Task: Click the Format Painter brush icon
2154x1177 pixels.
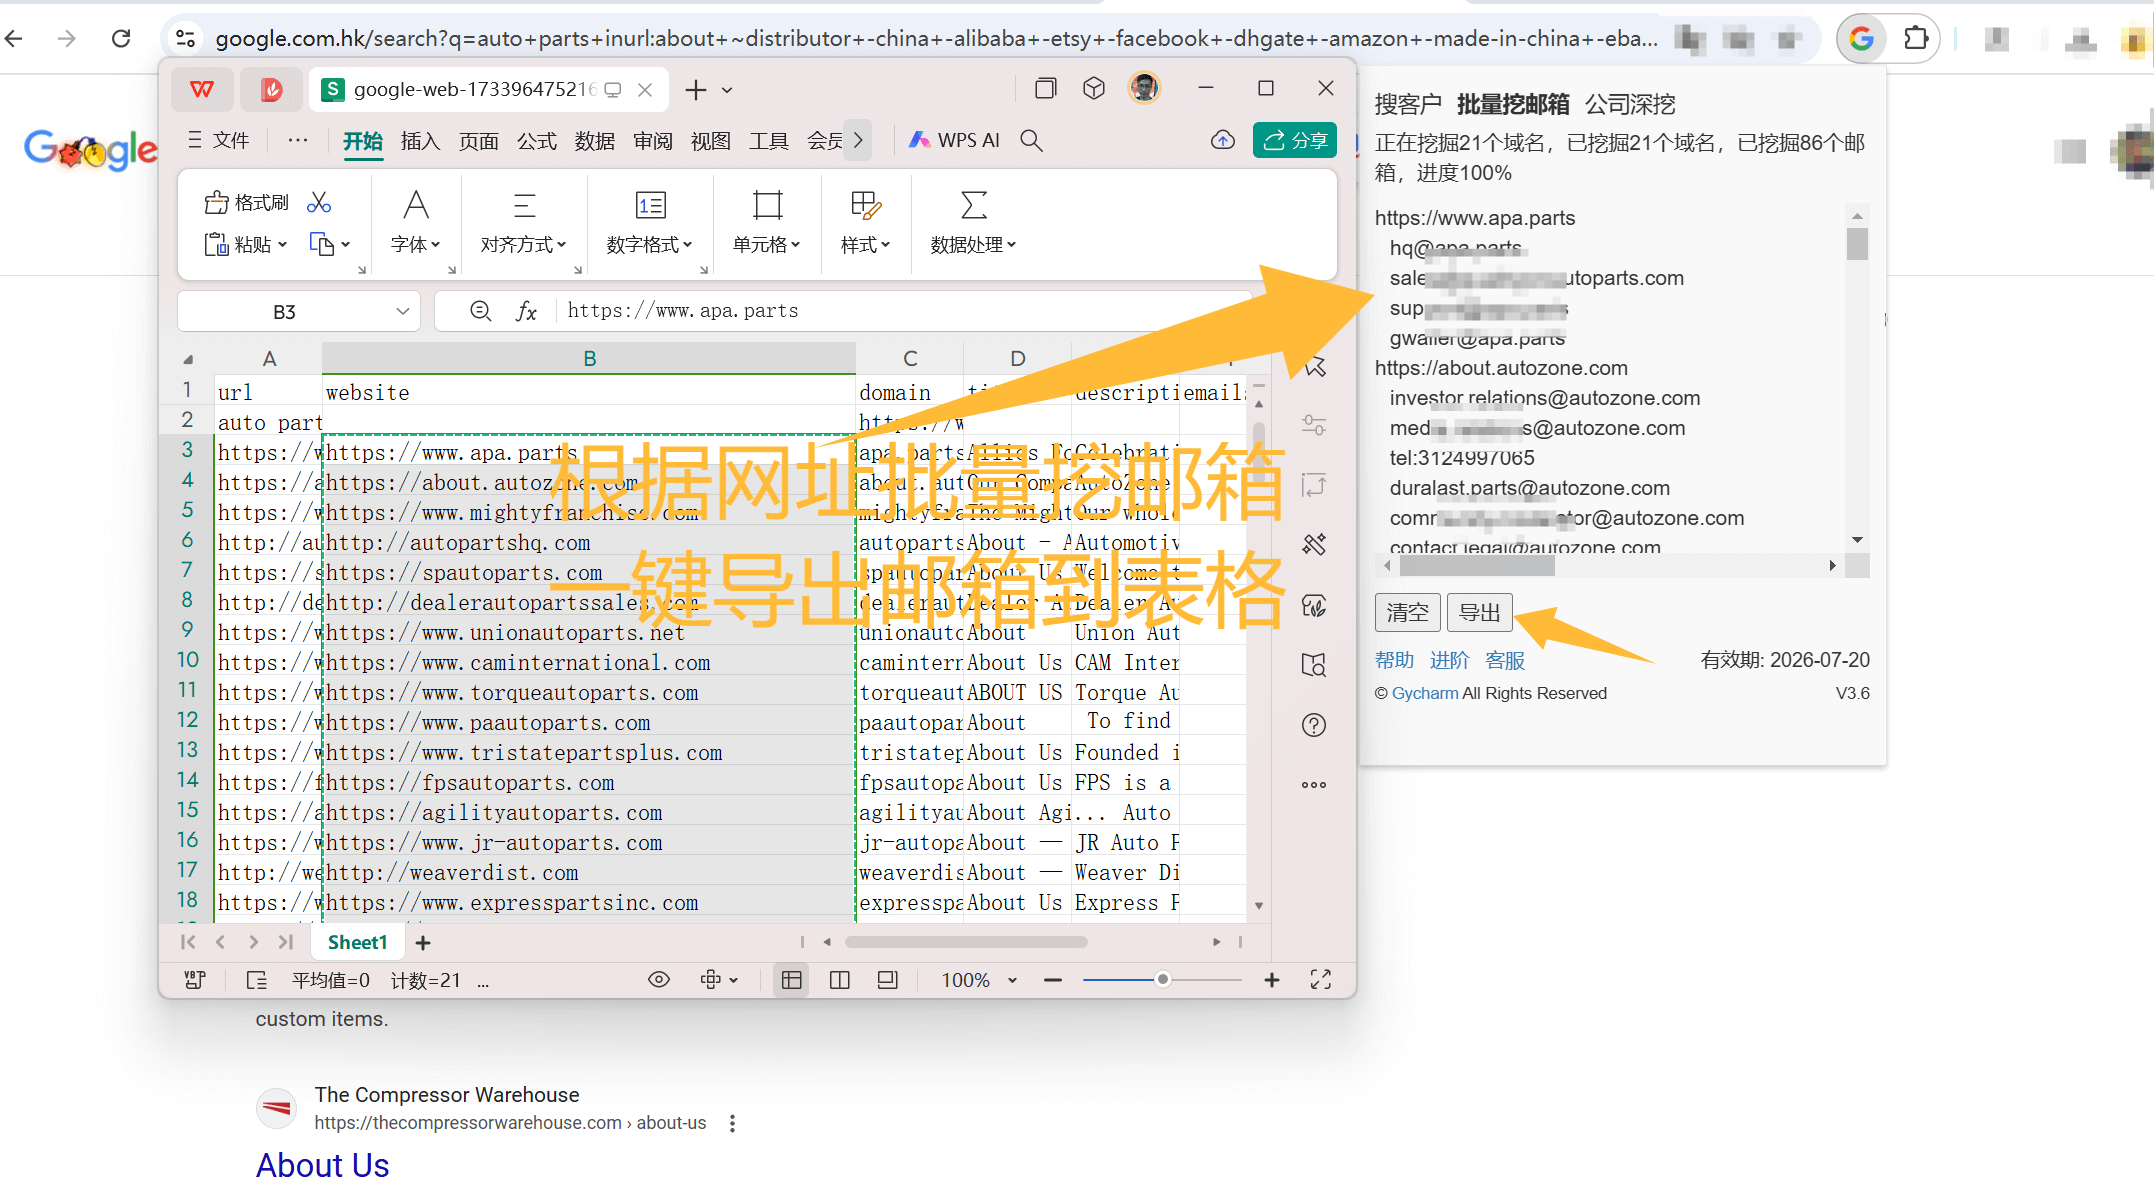Action: 216,203
